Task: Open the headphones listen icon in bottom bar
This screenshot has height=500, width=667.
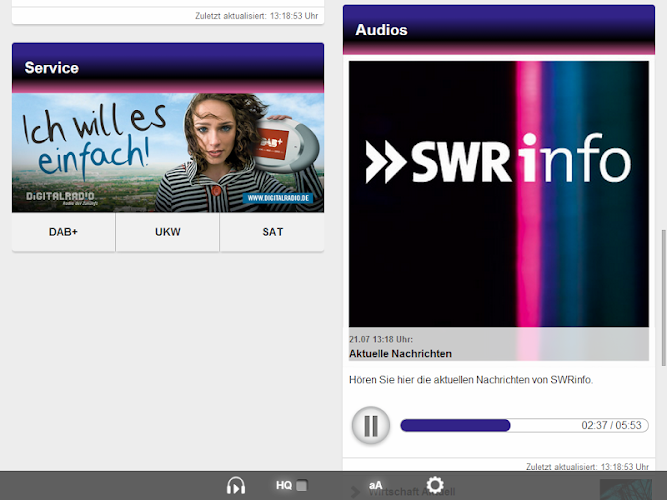Action: tap(236, 486)
